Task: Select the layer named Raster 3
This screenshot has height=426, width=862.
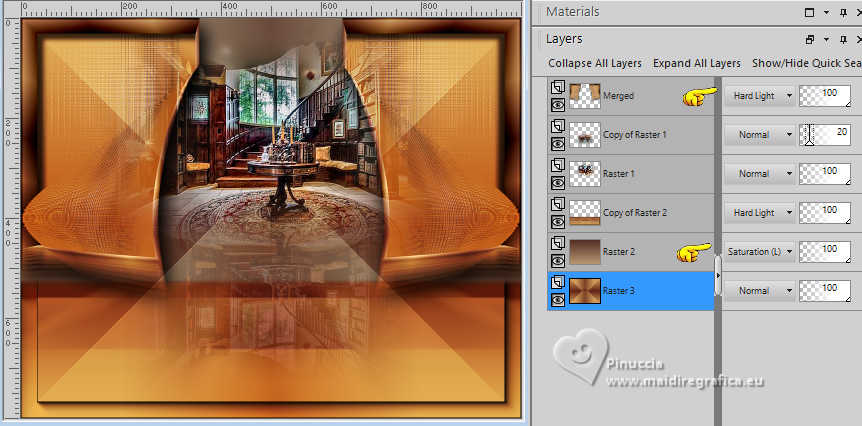Action: coord(618,291)
